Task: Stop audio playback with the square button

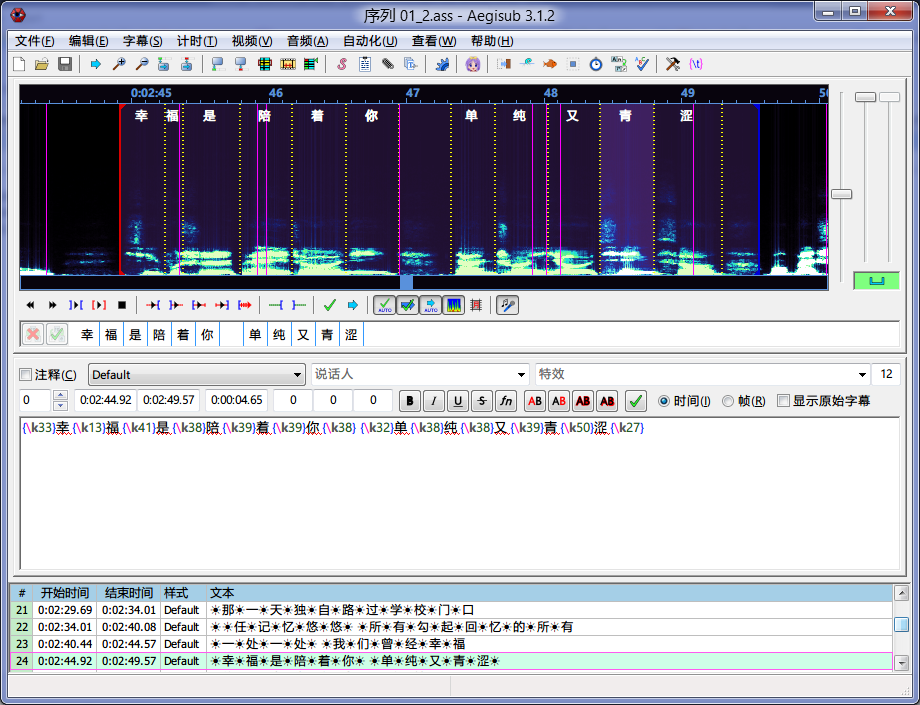Action: (x=122, y=305)
